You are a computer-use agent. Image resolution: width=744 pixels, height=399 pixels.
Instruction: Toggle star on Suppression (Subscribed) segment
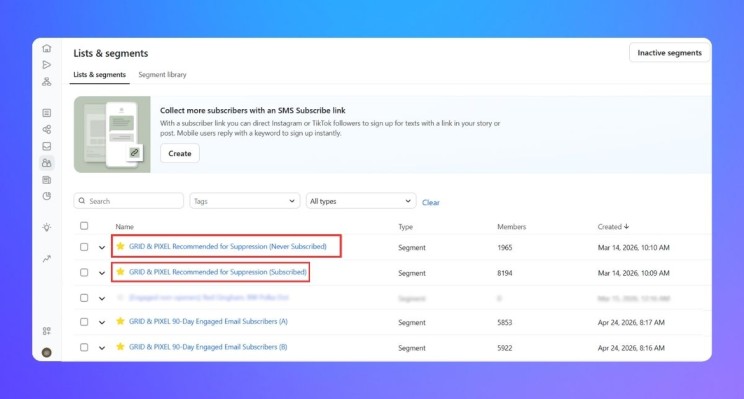[x=121, y=271]
